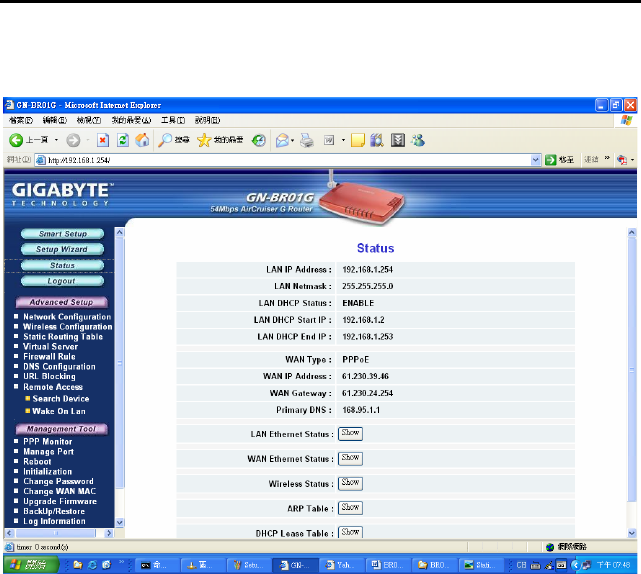Open the Search magnifier tool

(165, 140)
